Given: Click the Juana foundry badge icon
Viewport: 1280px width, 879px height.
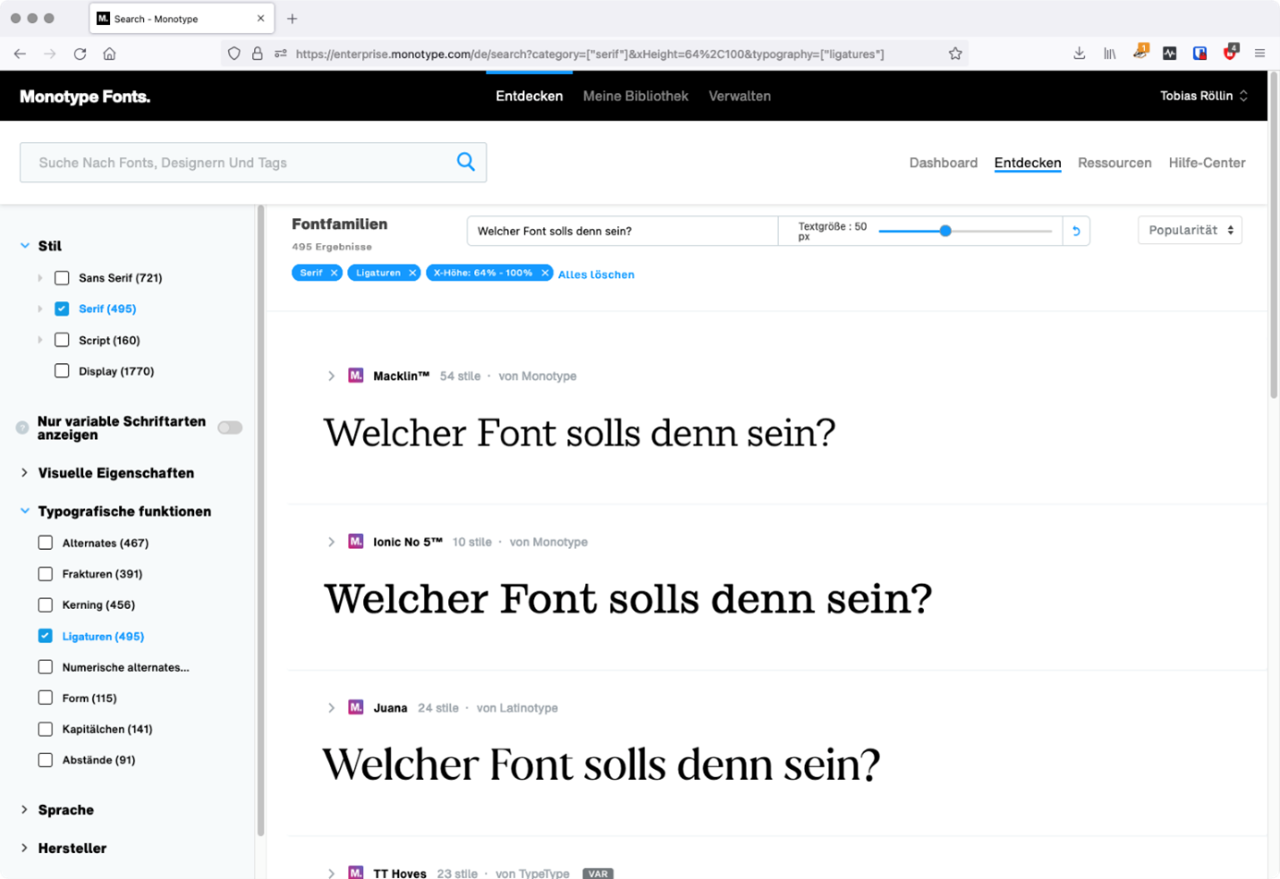Looking at the screenshot, I should (x=356, y=708).
